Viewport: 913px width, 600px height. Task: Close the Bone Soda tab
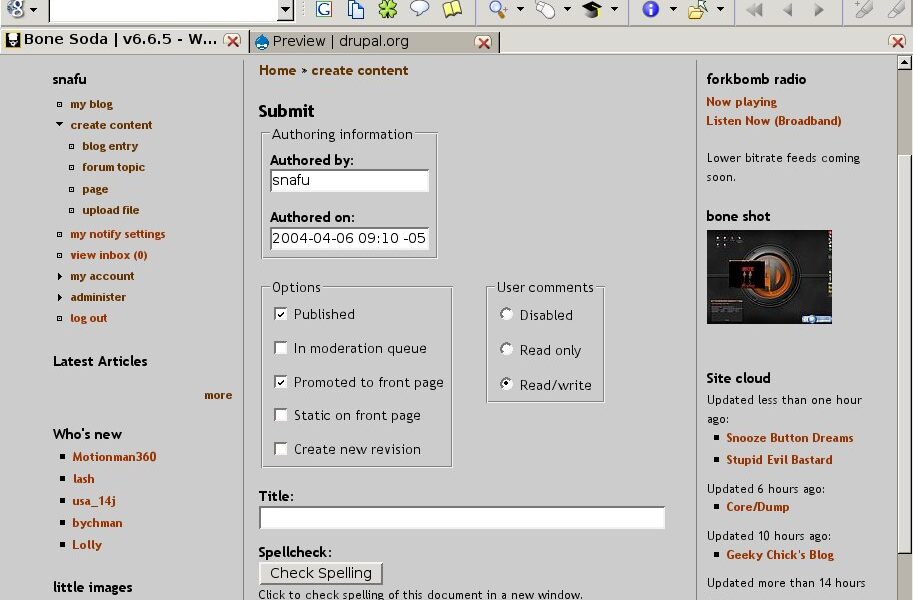tap(232, 41)
